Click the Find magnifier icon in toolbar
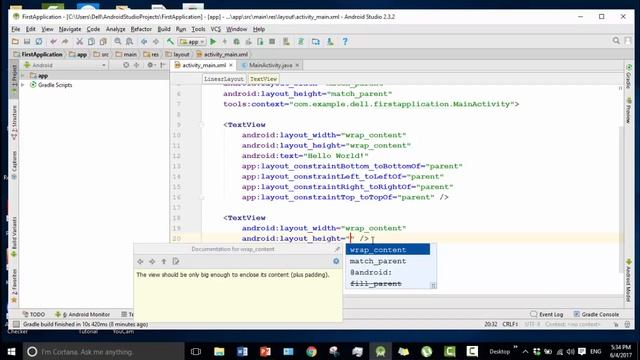 [118, 42]
